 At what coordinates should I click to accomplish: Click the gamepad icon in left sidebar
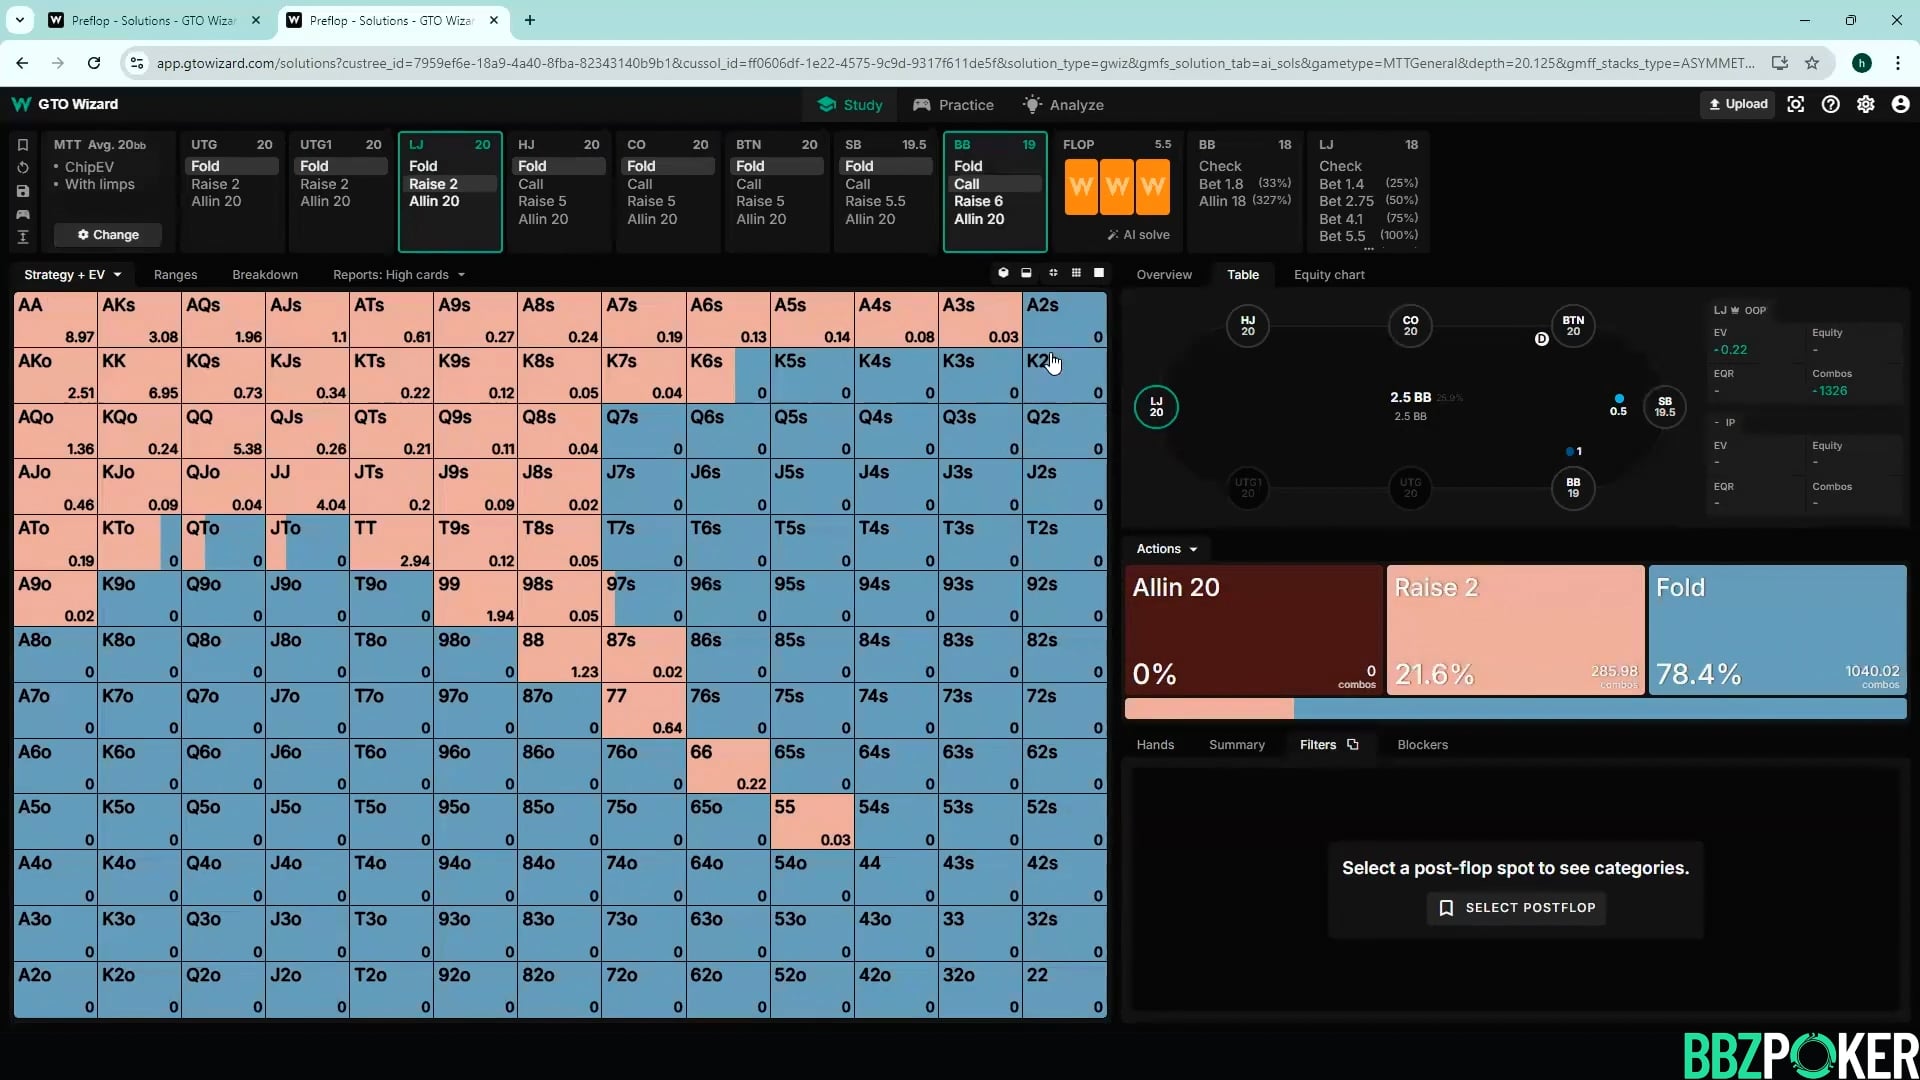pos(23,214)
